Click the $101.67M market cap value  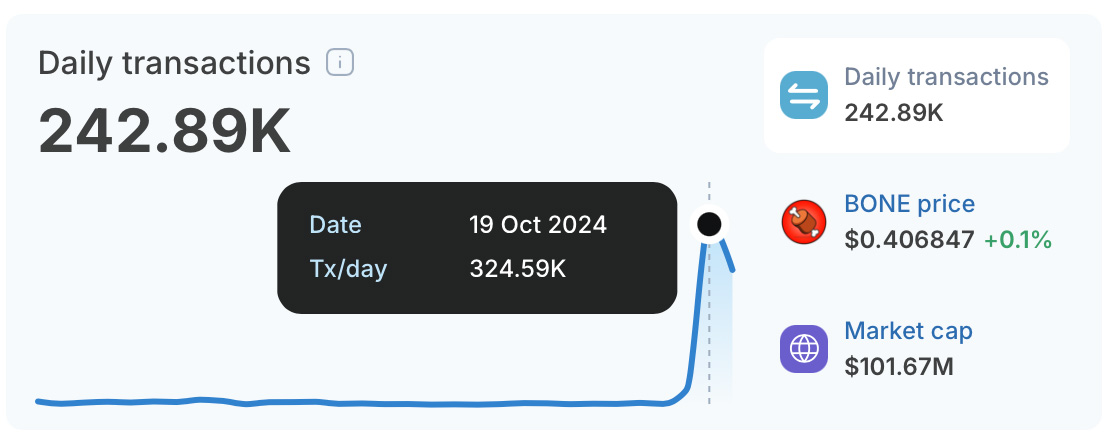[899, 367]
